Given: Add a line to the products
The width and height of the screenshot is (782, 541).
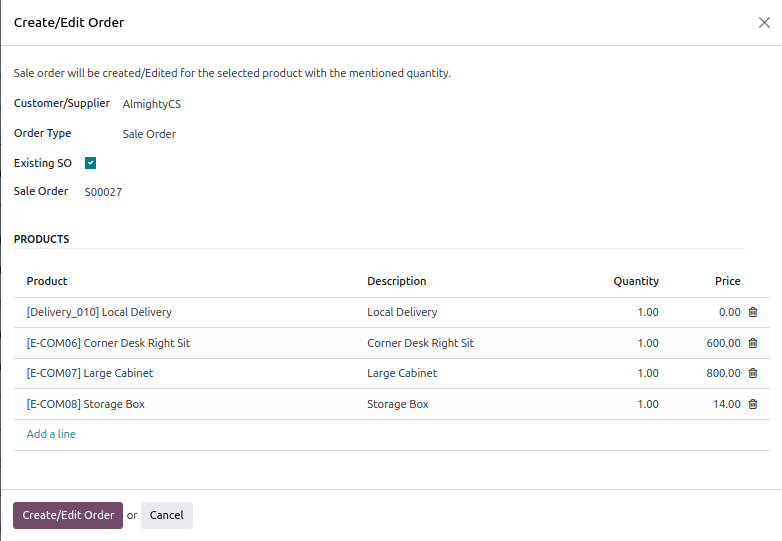Looking at the screenshot, I should coord(51,434).
